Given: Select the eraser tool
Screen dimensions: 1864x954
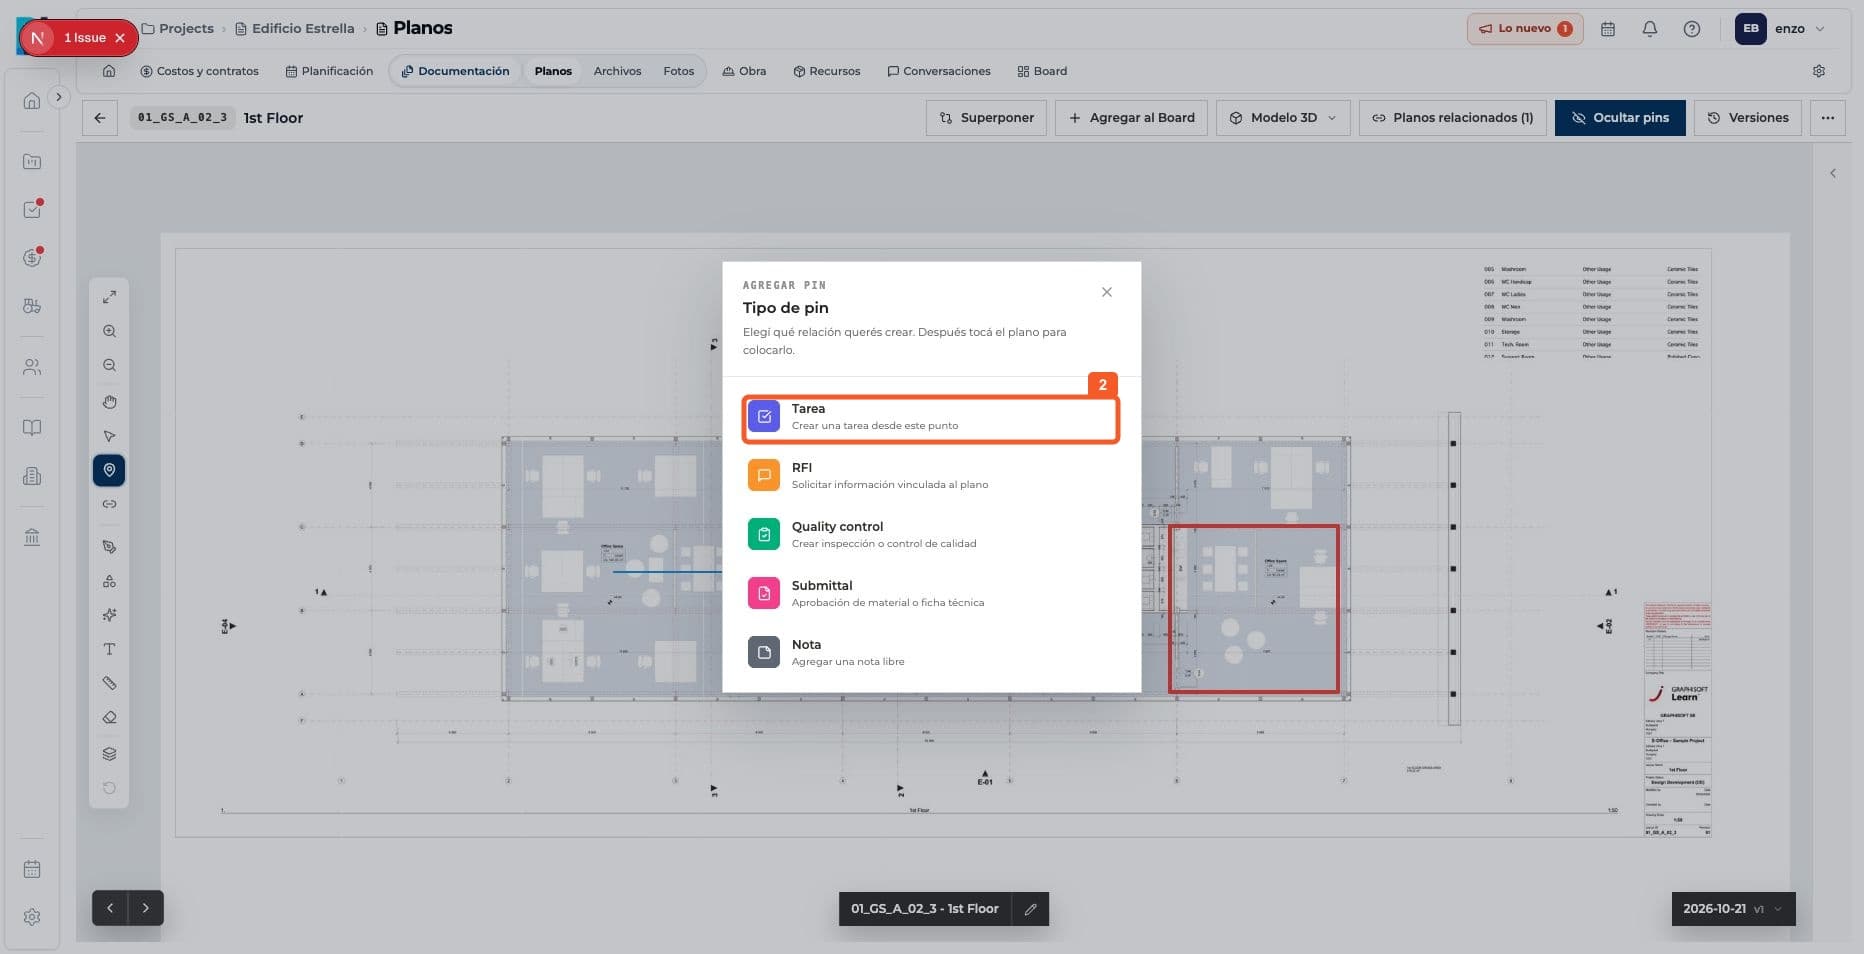Looking at the screenshot, I should (x=110, y=717).
